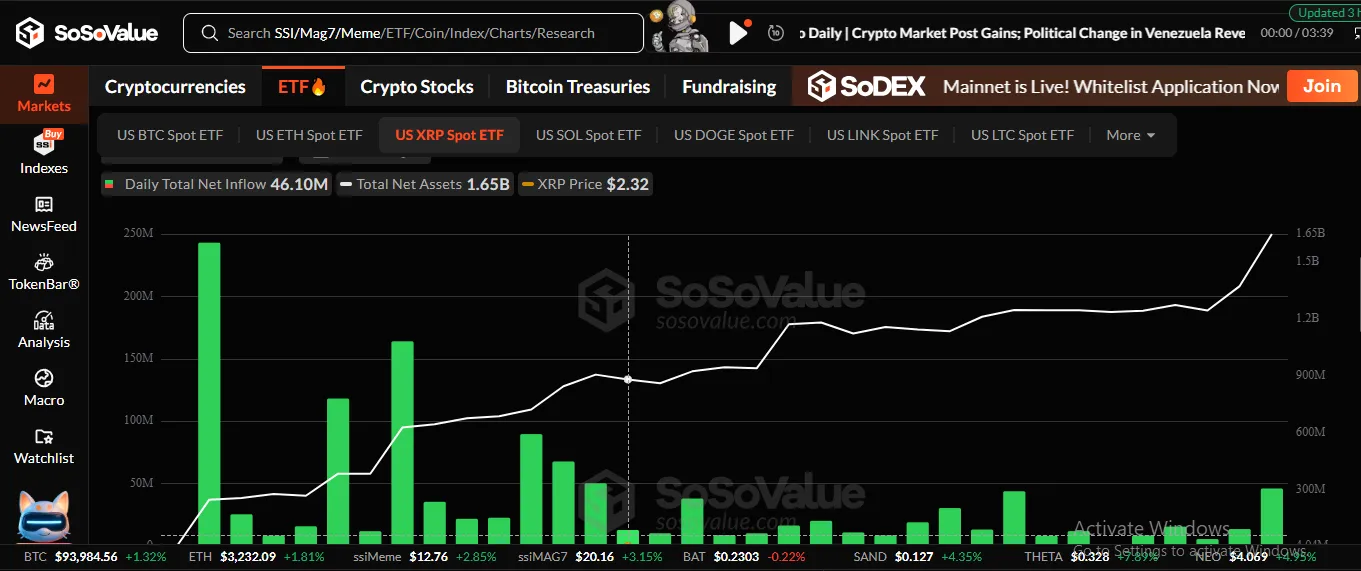Click the last green bar on chart

pyautogui.click(x=1271, y=515)
